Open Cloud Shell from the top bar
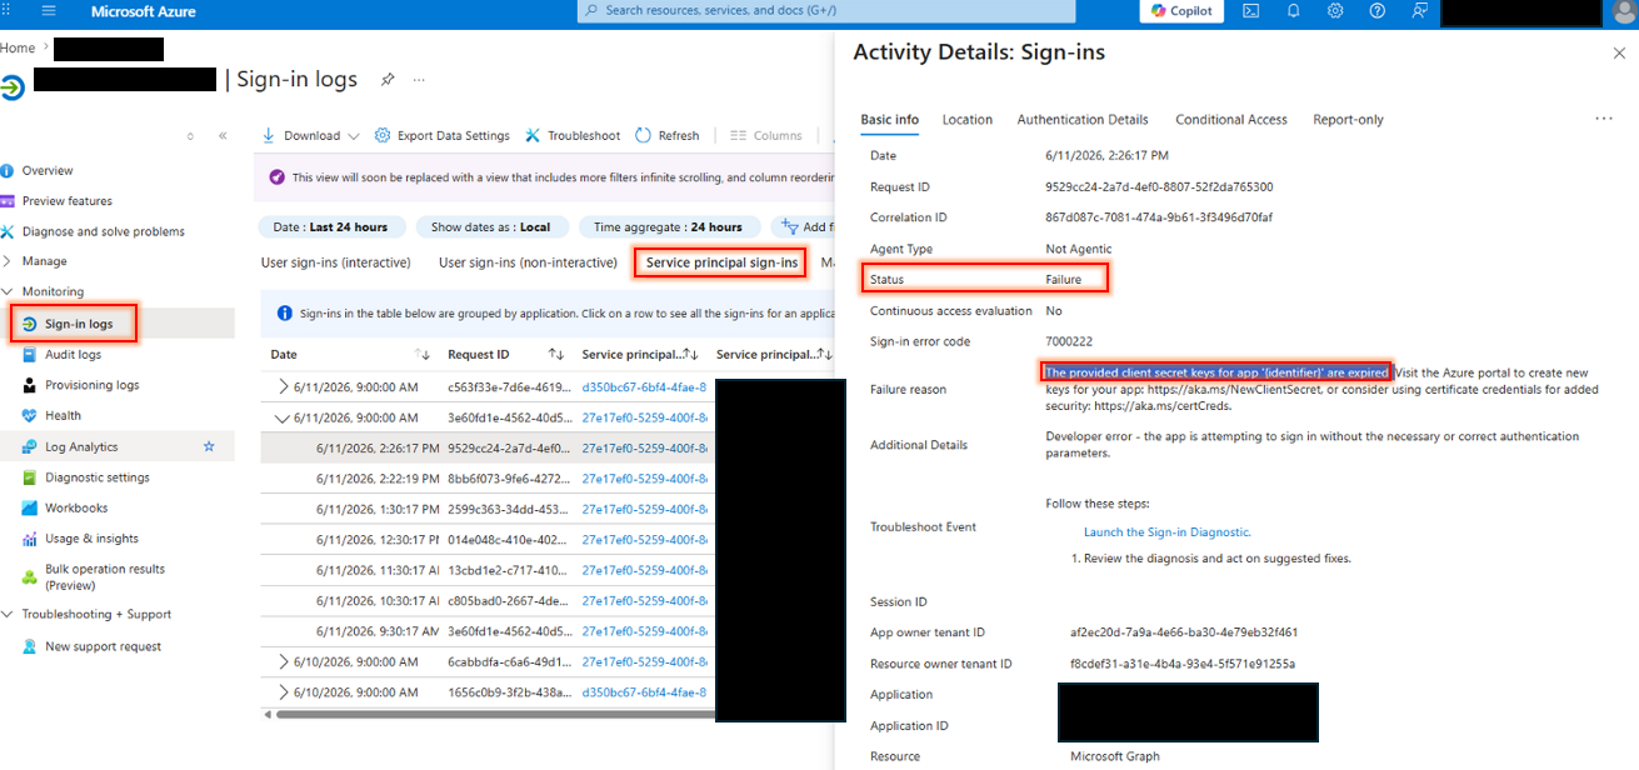 point(1251,11)
